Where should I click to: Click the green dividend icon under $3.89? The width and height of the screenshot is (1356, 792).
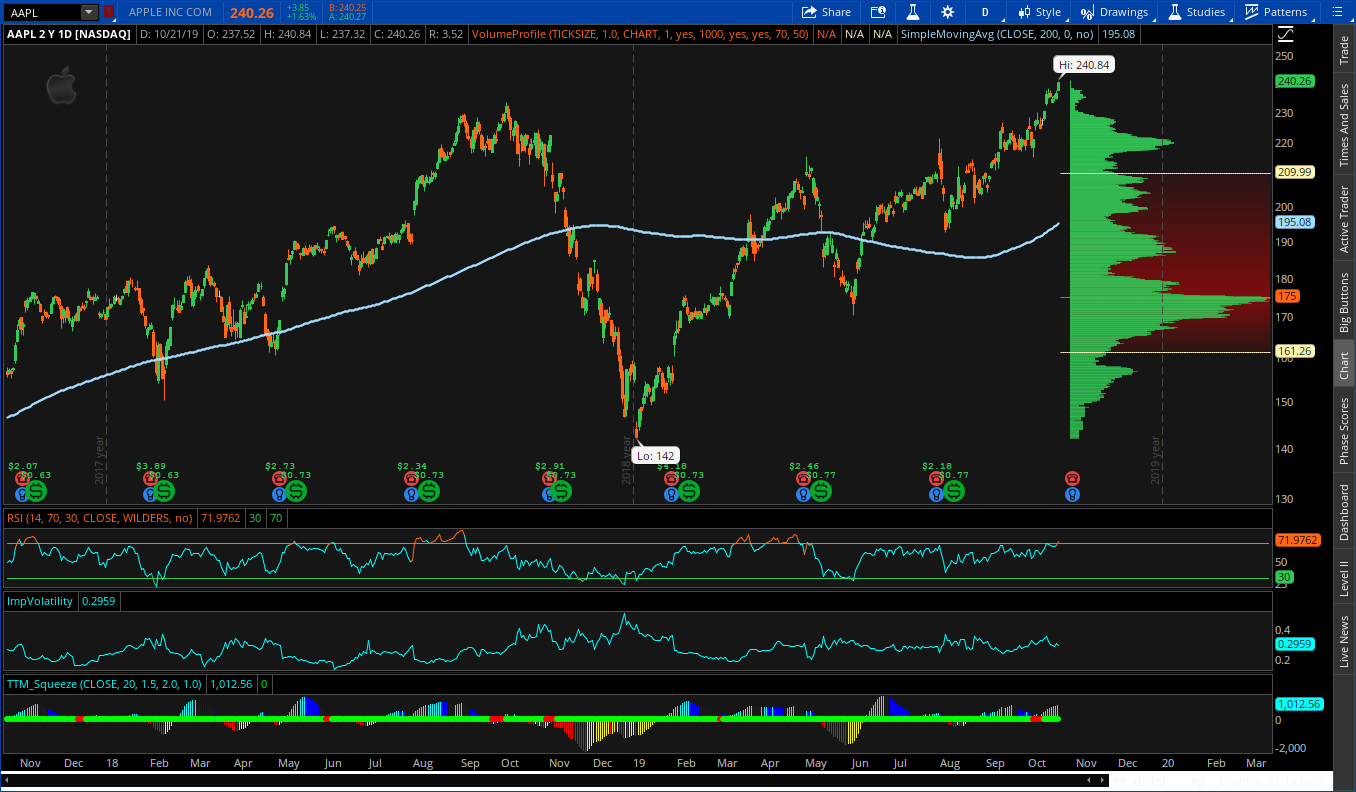coord(165,490)
